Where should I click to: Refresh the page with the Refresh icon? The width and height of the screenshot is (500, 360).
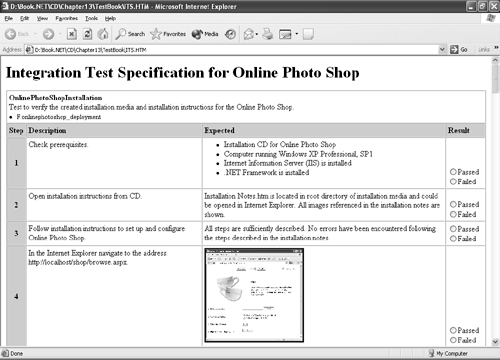87,34
